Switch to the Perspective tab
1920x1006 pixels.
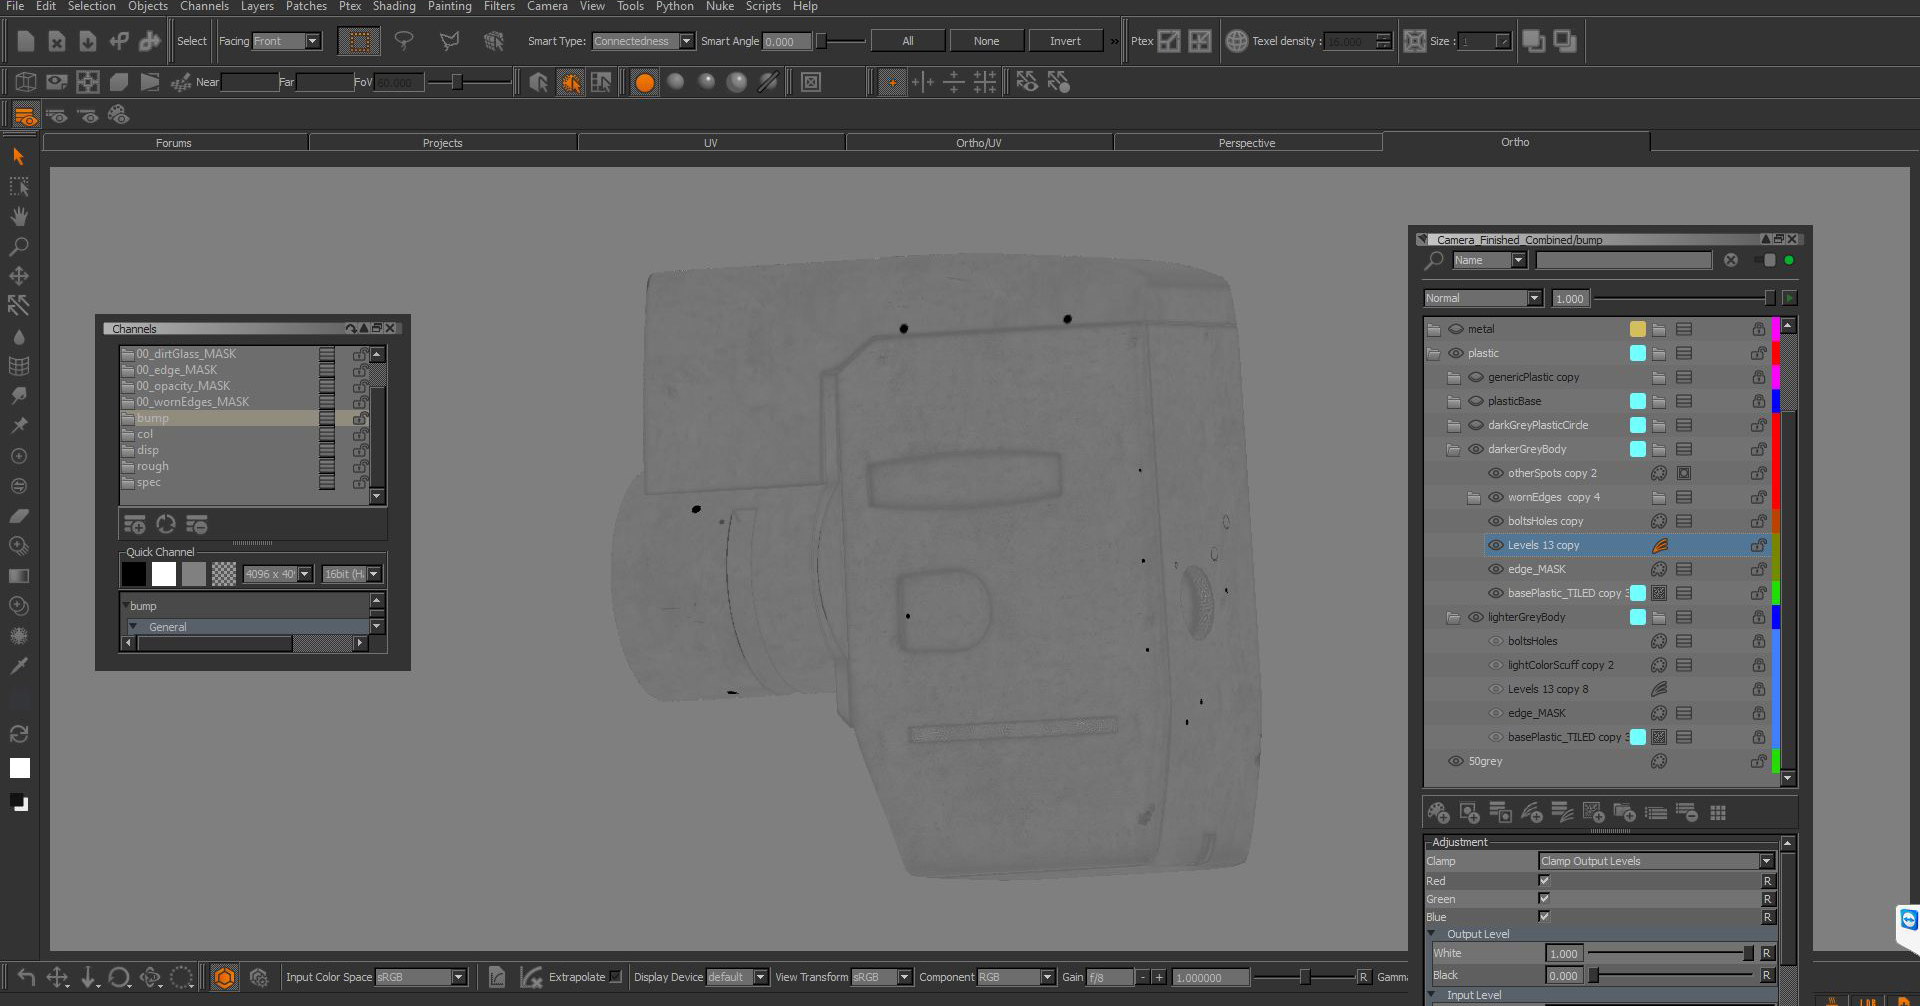(x=1247, y=143)
